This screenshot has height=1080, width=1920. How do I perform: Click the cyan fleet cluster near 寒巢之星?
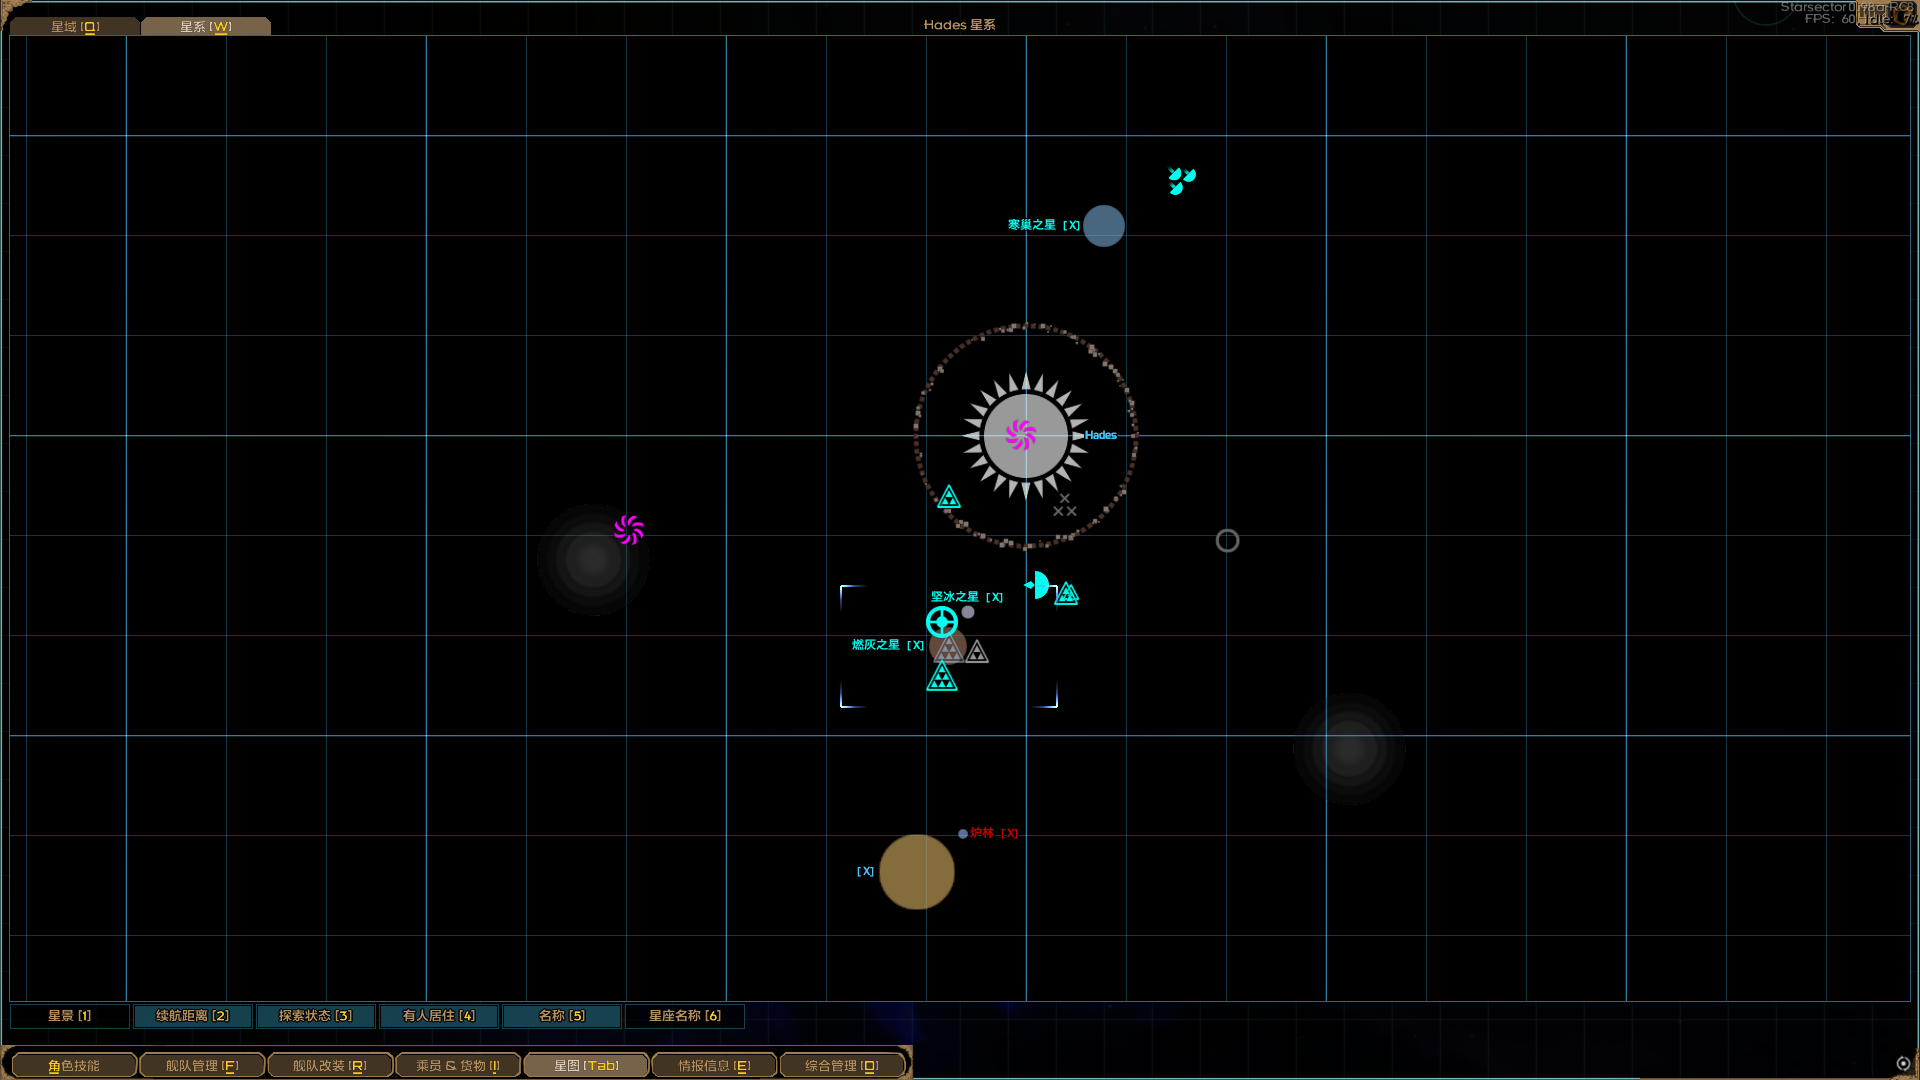coord(1181,180)
